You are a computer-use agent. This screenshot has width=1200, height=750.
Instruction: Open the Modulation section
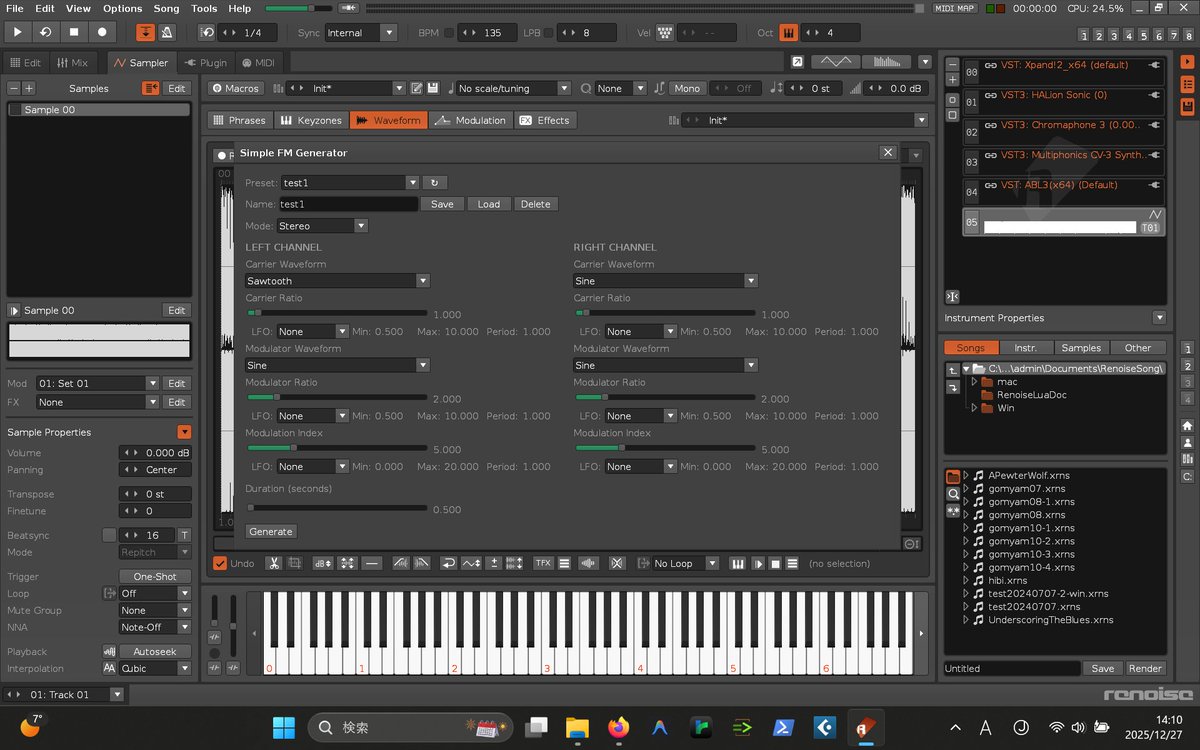point(471,120)
